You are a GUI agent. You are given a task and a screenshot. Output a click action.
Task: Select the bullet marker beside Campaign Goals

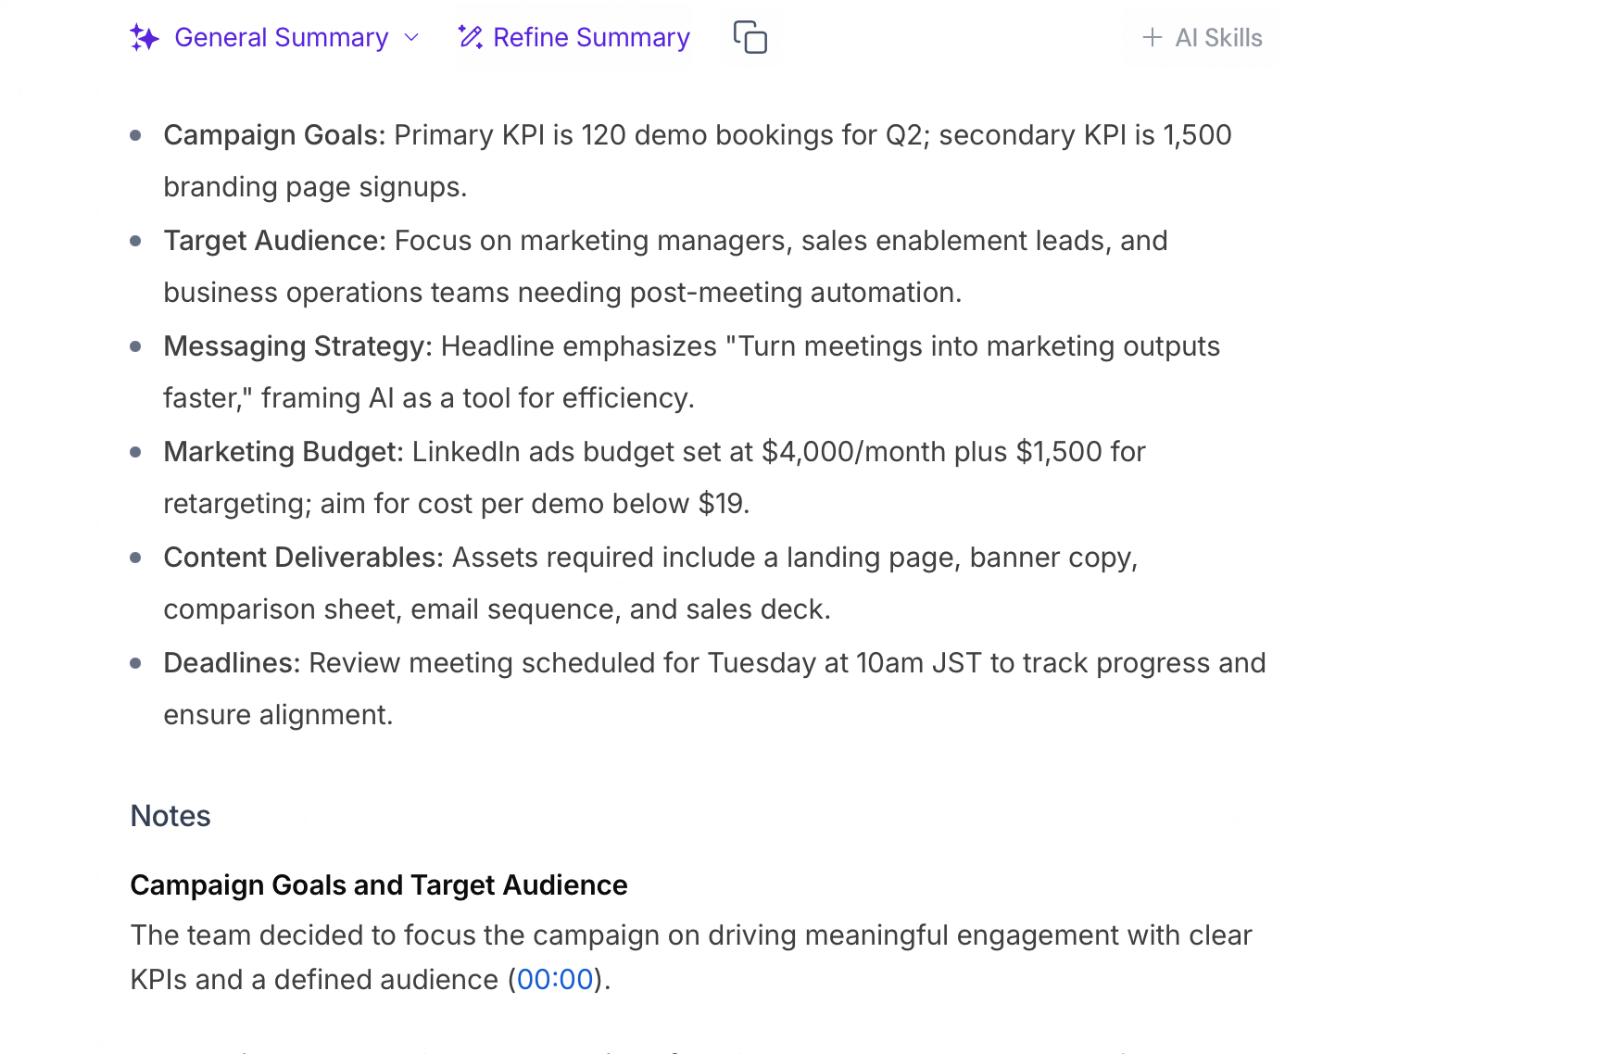point(136,136)
